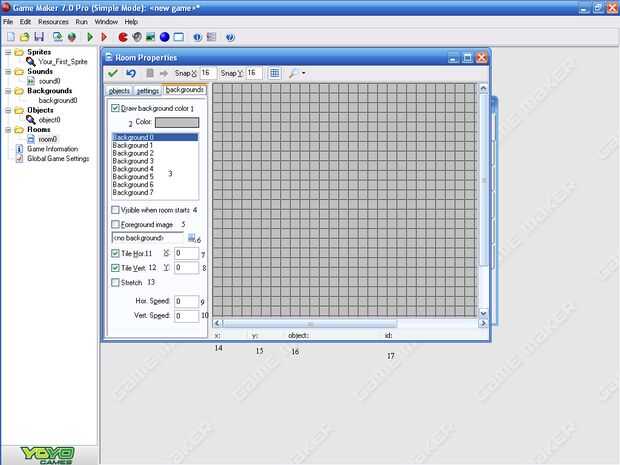Collapse the Sounds folder

[x=8, y=72]
